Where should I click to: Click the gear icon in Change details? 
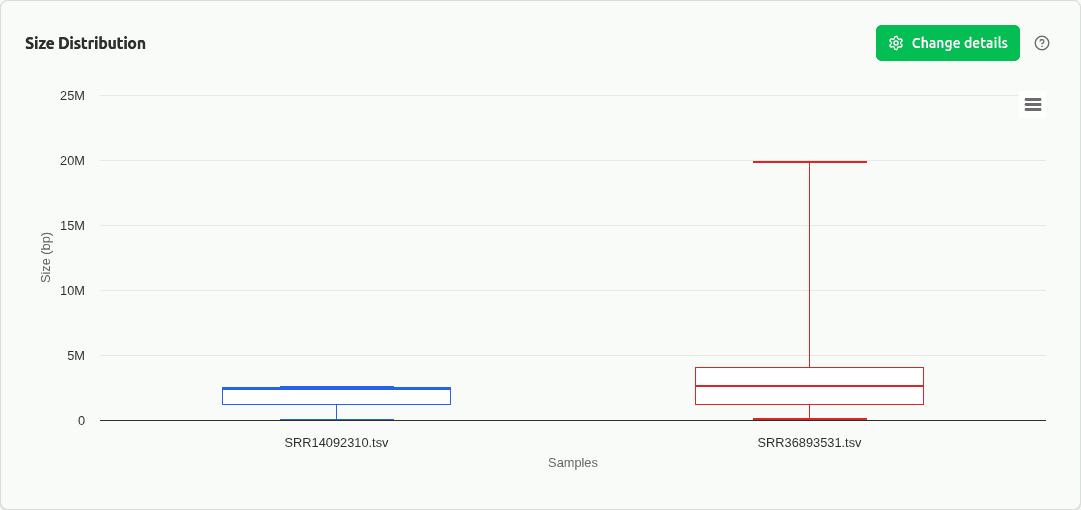[896, 43]
